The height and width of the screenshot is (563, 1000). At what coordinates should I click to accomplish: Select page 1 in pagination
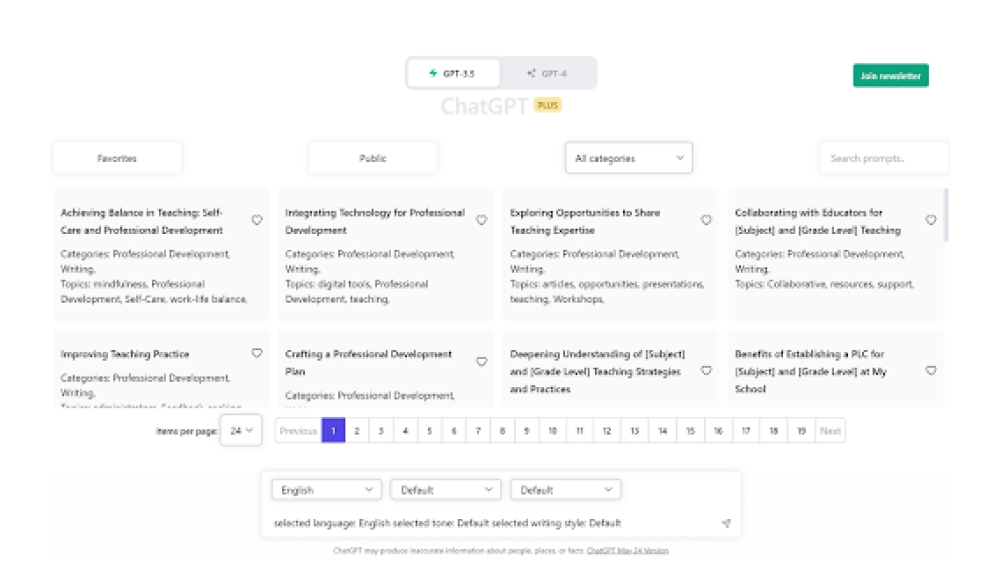pyautogui.click(x=334, y=431)
